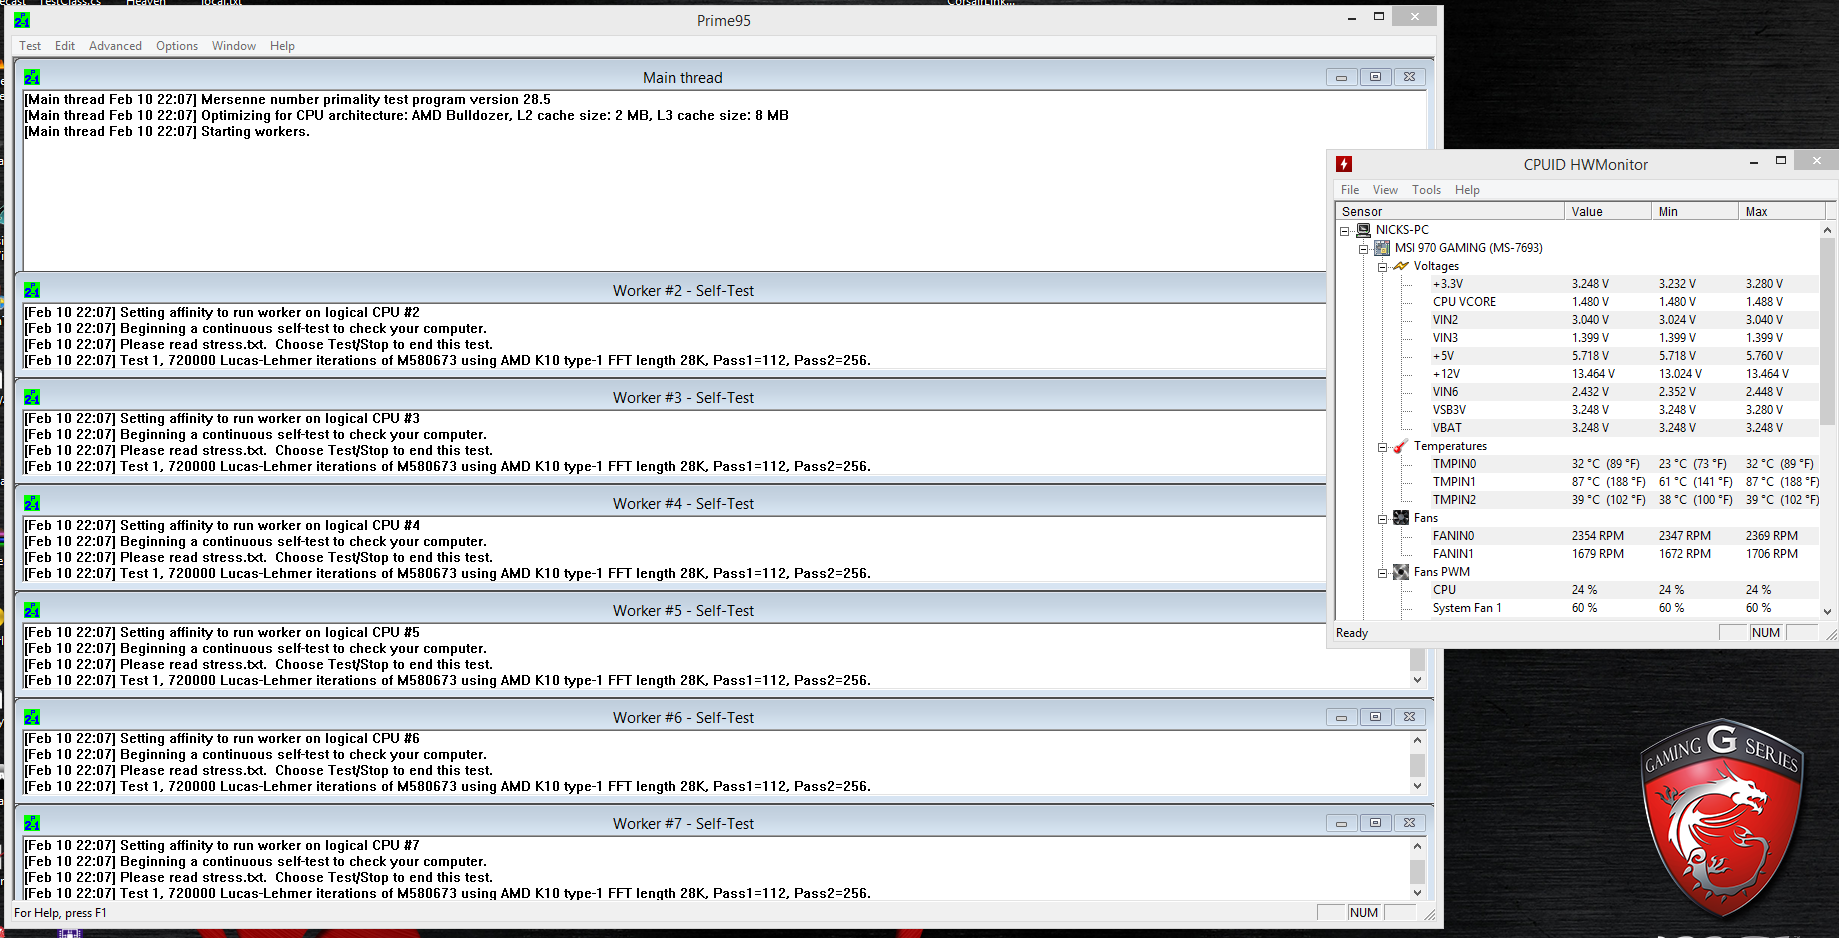Select the CPU VCORE row
The width and height of the screenshot is (1839, 938).
tap(1623, 302)
